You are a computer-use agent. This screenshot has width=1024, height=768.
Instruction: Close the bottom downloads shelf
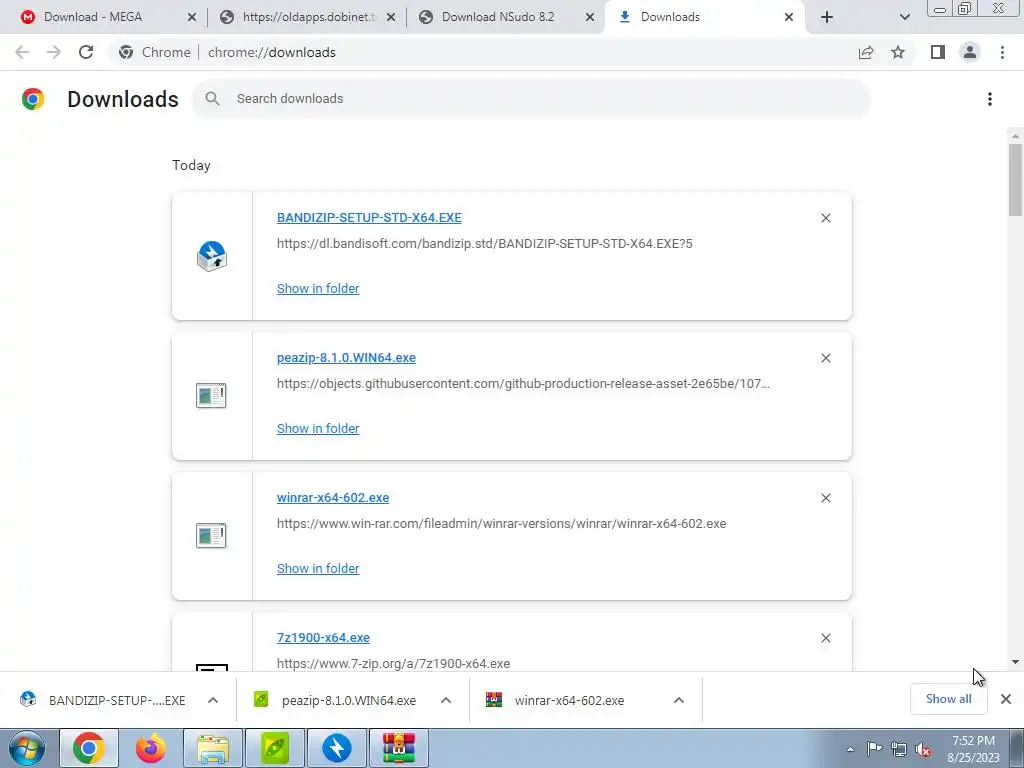[x=1006, y=699]
